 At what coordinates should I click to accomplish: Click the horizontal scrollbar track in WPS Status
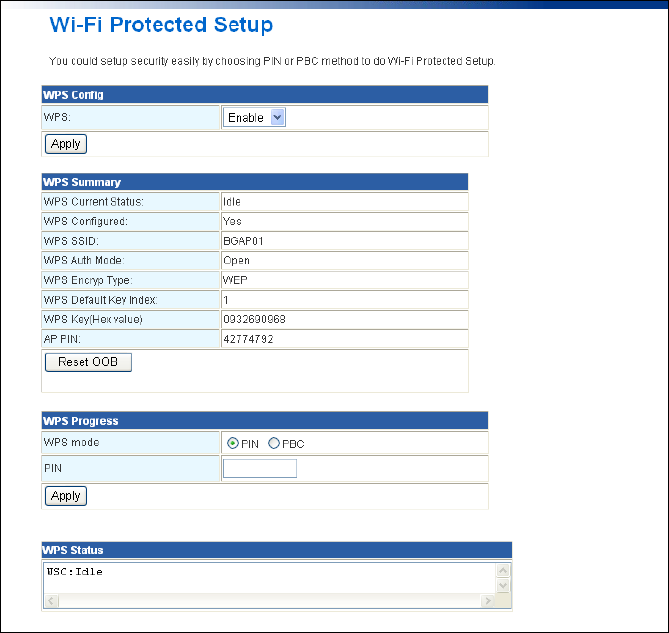tap(270, 602)
